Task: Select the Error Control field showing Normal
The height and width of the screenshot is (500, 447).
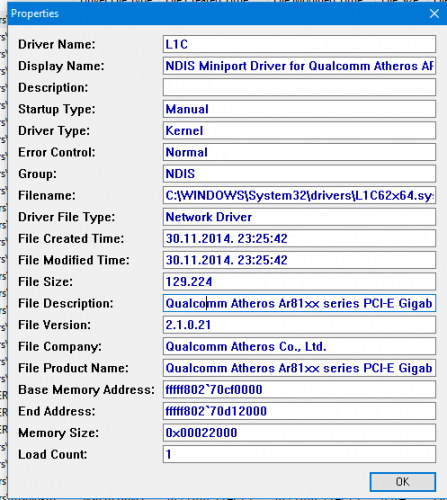Action: pyautogui.click(x=299, y=152)
